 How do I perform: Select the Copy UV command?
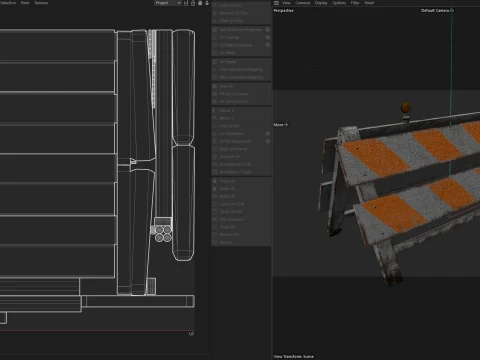coord(241,181)
